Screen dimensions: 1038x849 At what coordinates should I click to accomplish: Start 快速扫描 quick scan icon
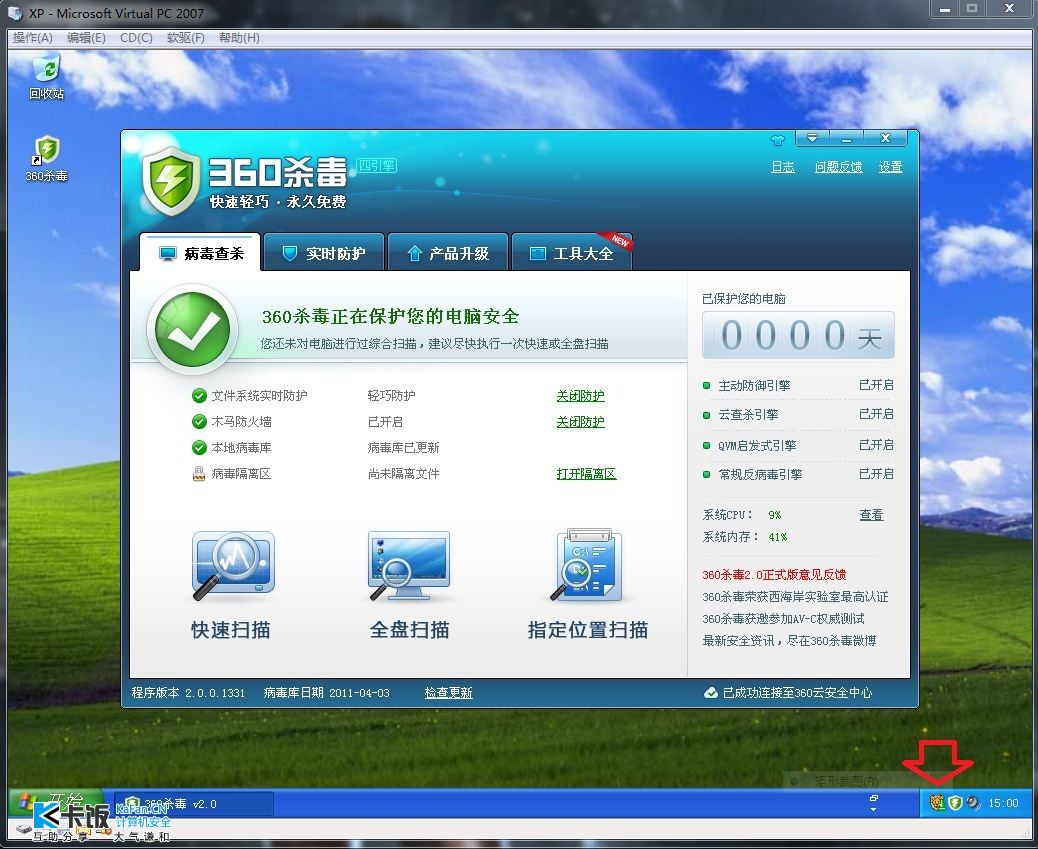(x=233, y=565)
